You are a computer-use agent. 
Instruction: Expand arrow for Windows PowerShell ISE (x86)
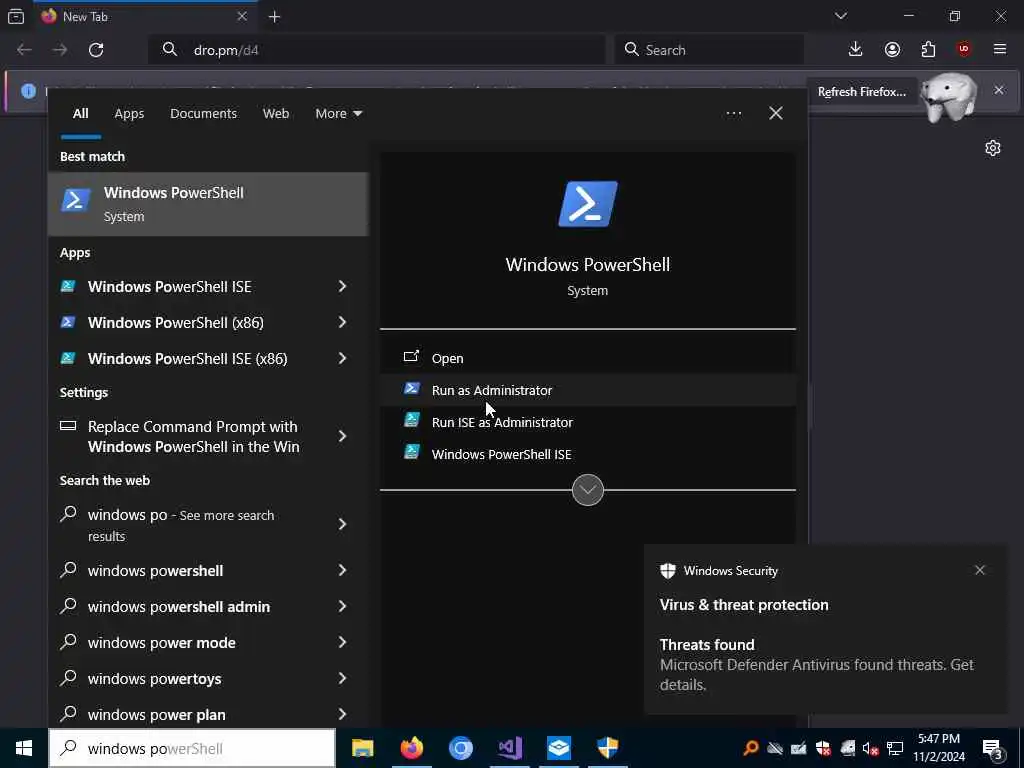[342, 358]
